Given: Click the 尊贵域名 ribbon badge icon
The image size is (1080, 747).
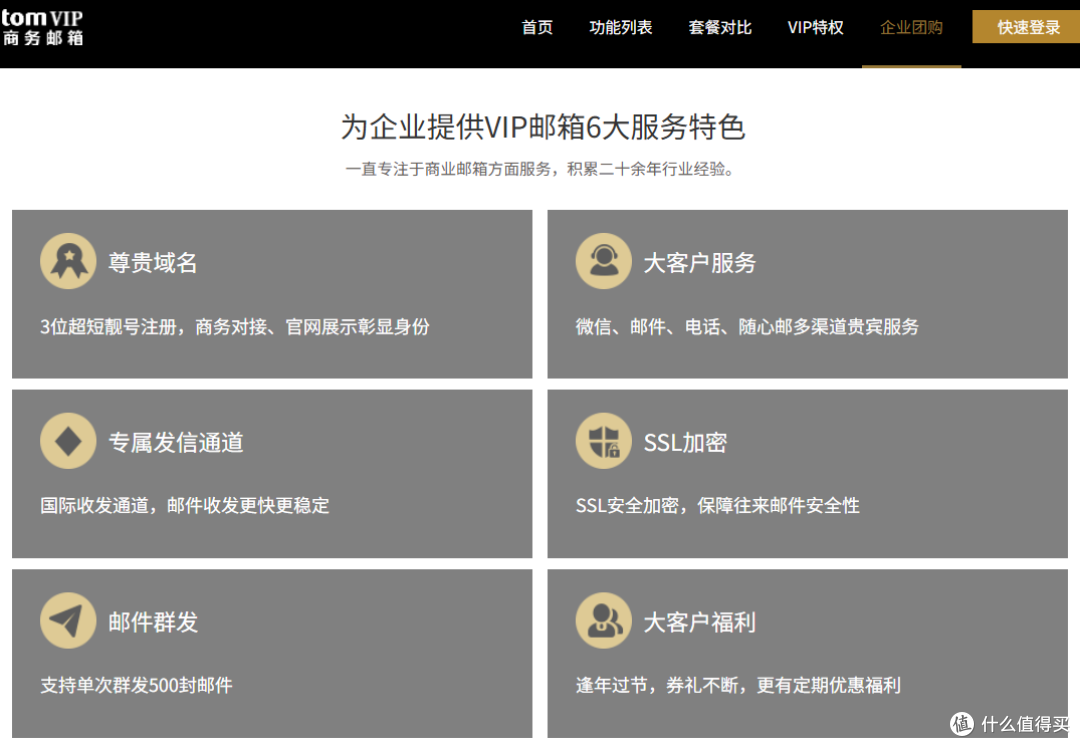Looking at the screenshot, I should tap(68, 261).
